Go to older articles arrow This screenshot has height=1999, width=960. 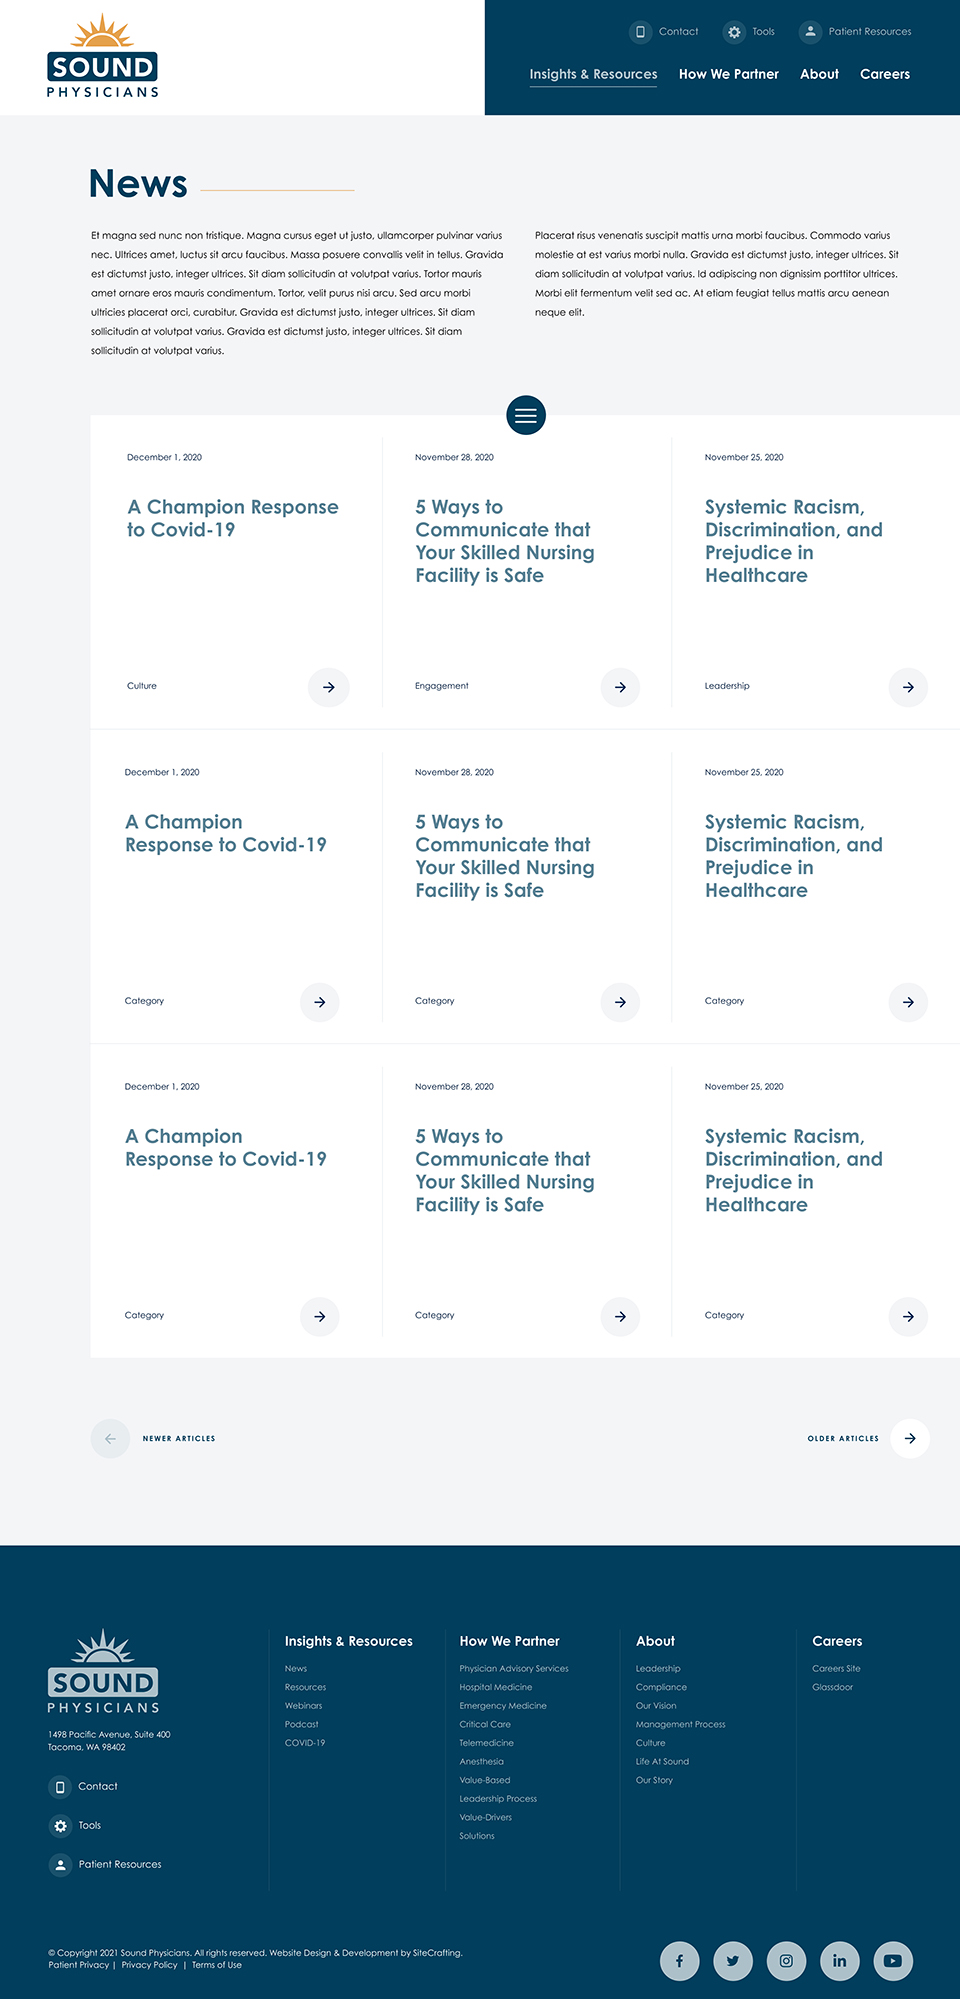click(910, 1438)
